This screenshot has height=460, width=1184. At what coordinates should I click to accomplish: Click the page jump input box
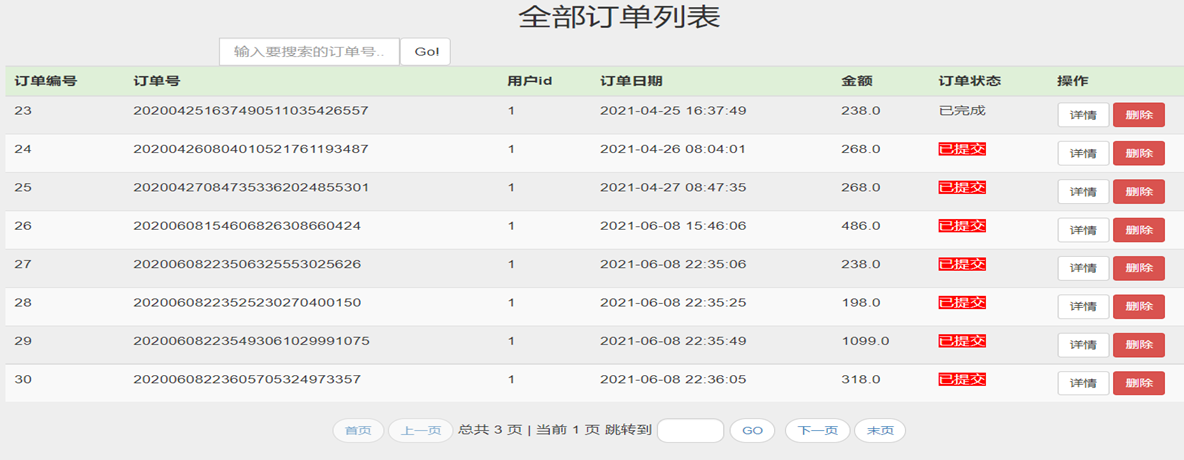(x=690, y=431)
